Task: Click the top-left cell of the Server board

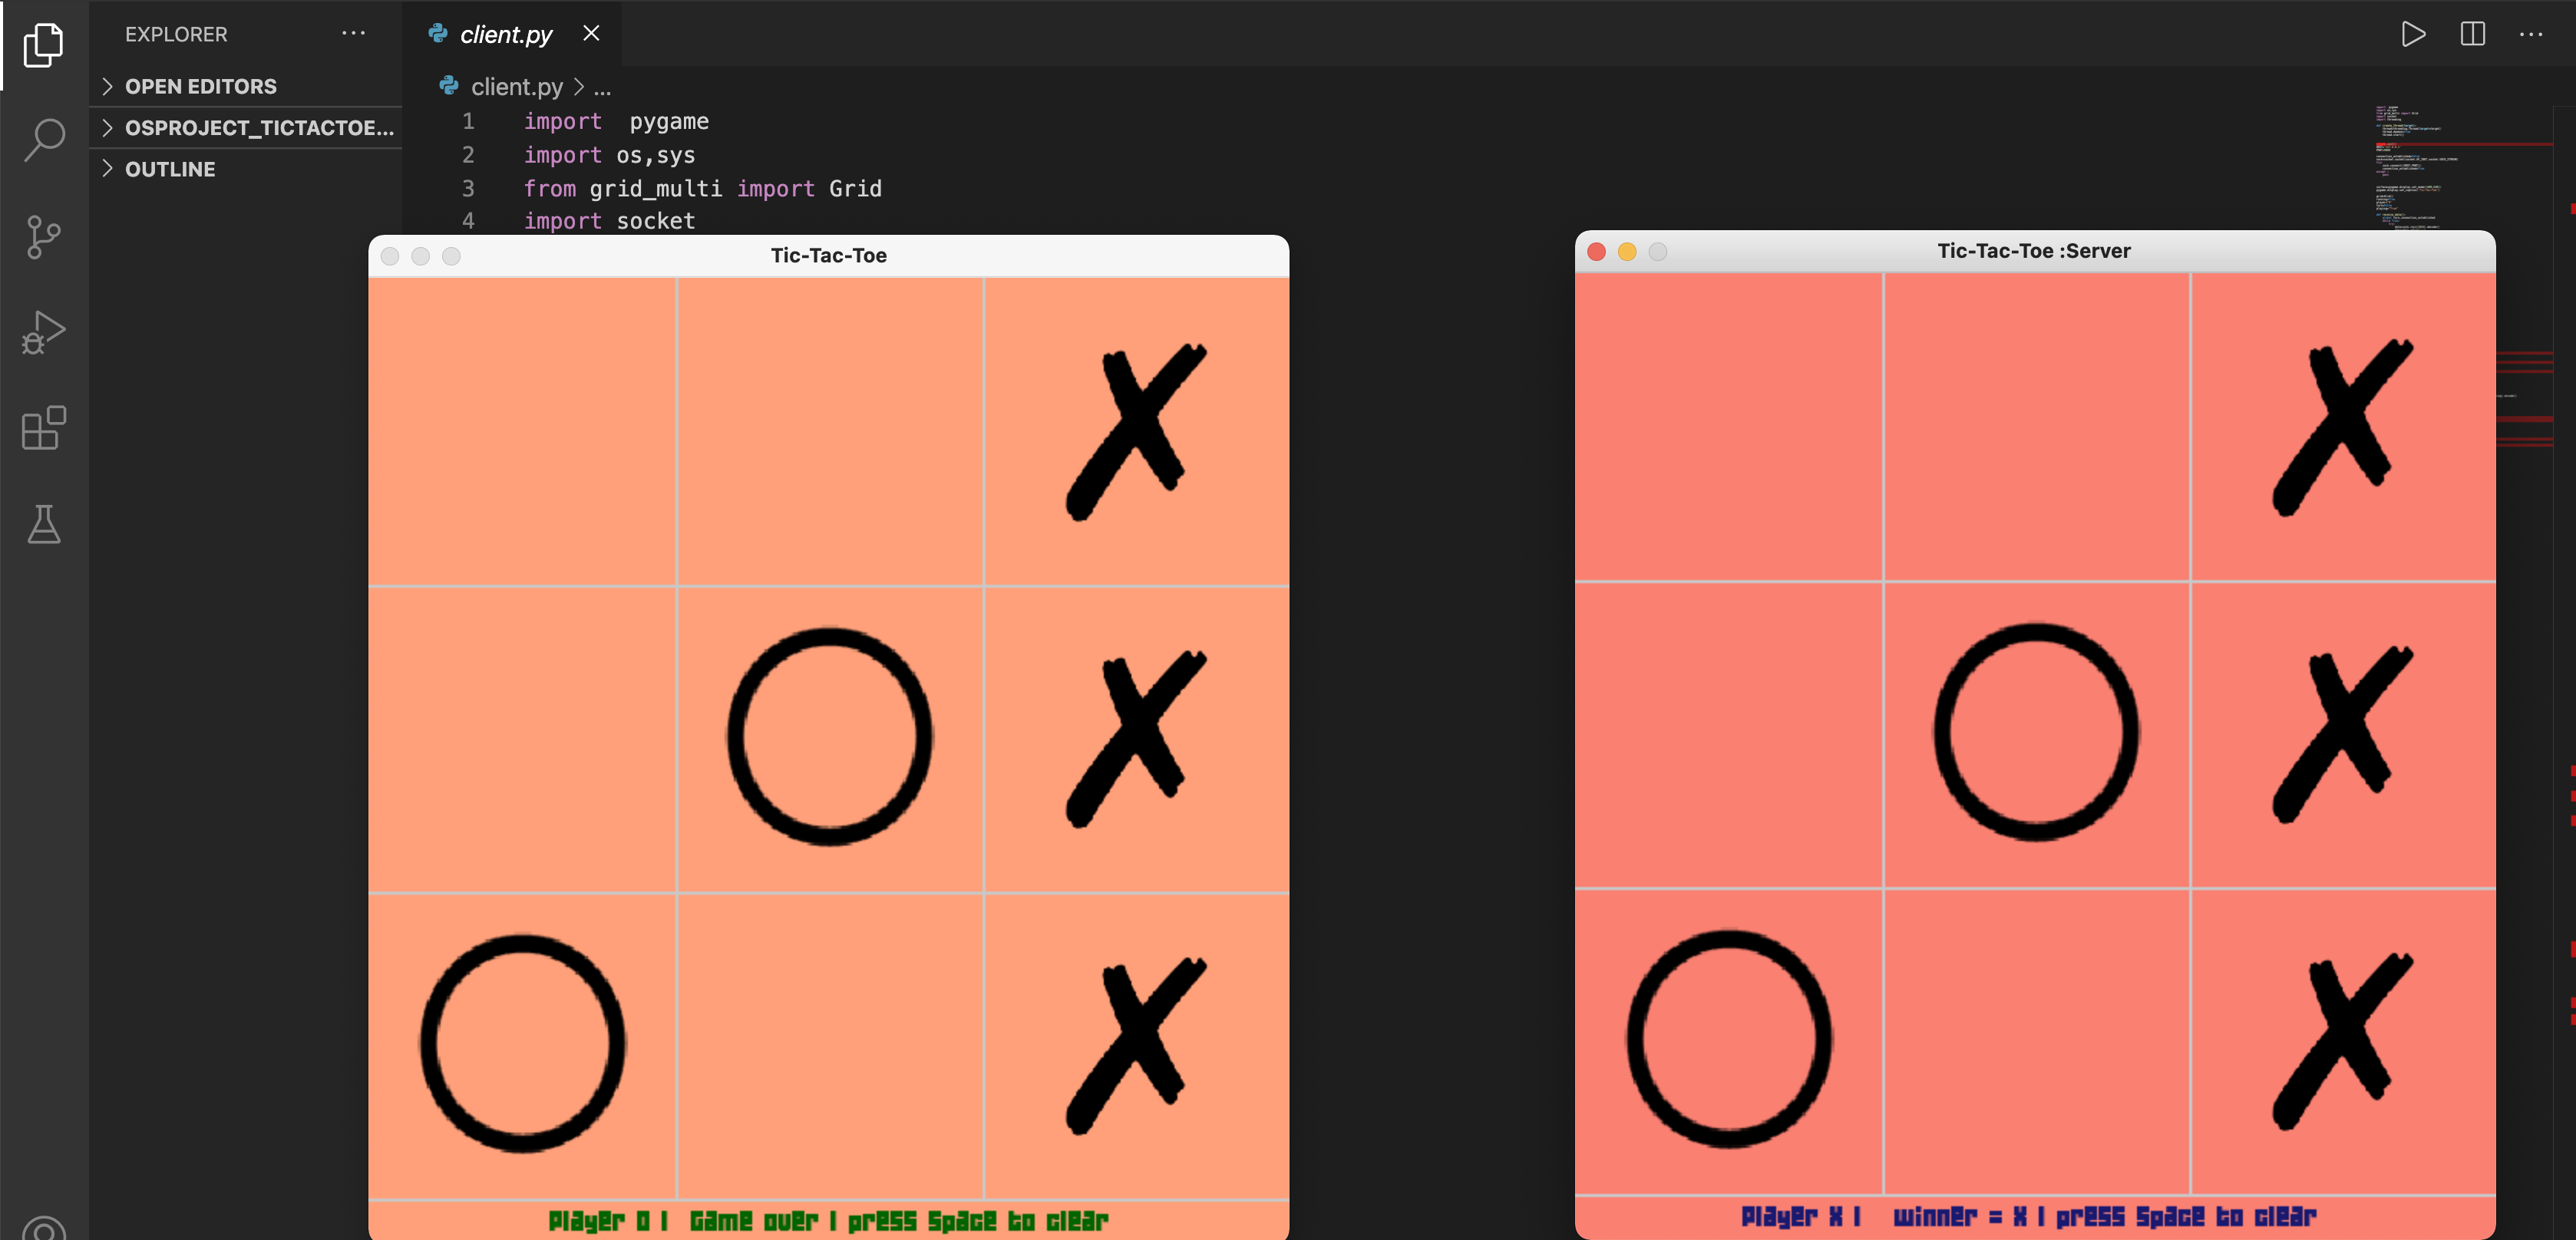Action: [x=1728, y=427]
